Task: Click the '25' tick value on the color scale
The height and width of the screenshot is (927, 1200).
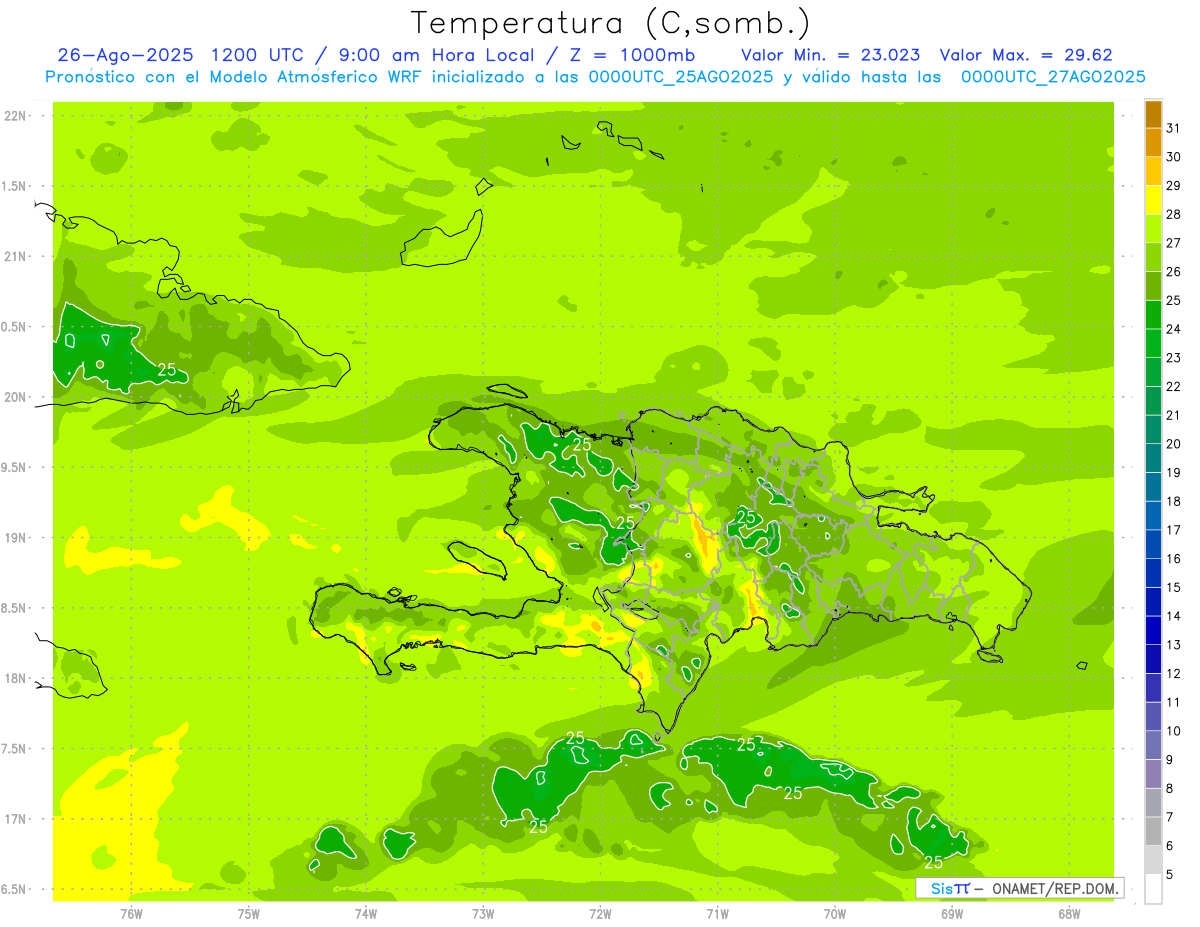Action: tap(1174, 300)
